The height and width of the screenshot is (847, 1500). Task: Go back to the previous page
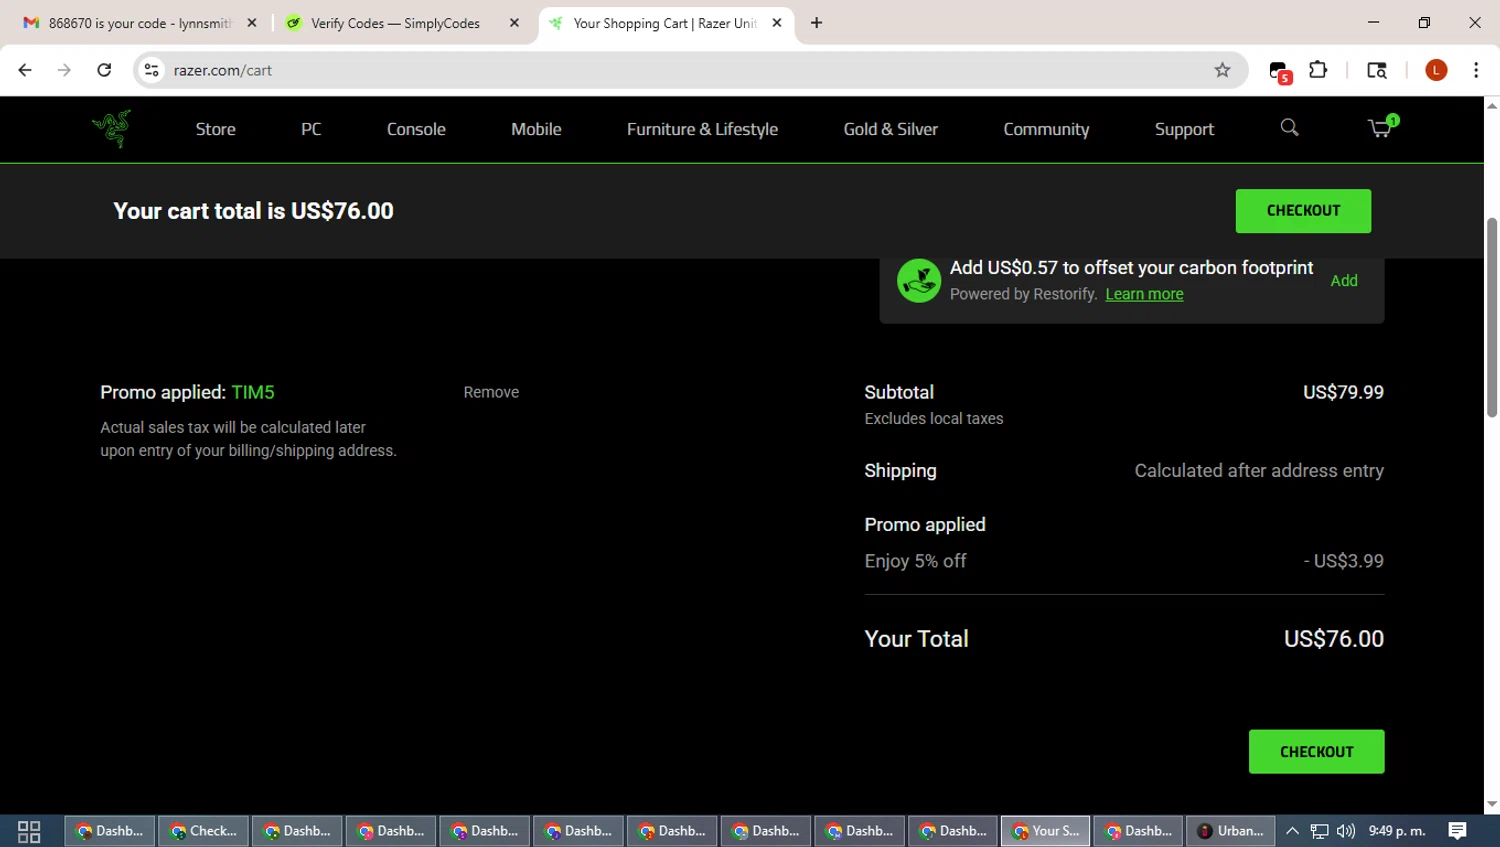tap(25, 70)
